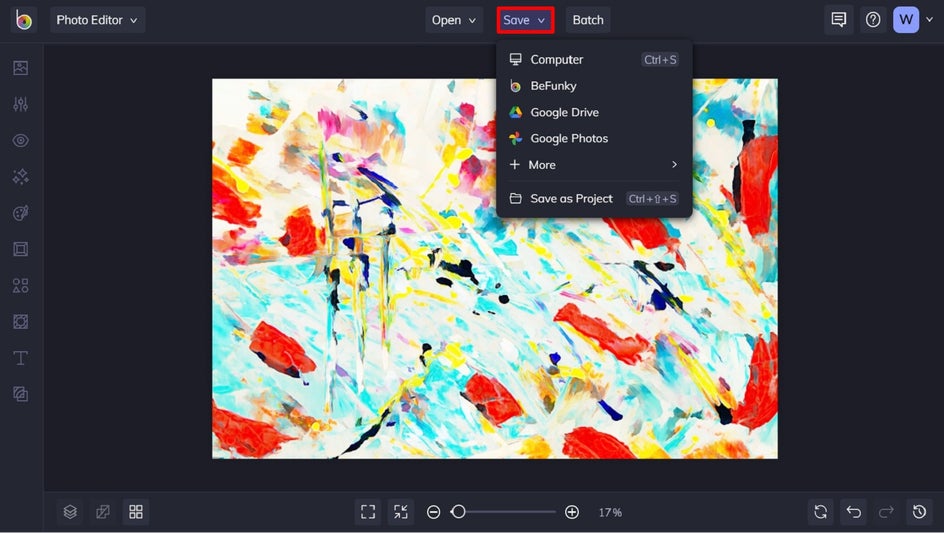Click the zoom slider handle
Viewport: 944px width, 533px height.
(x=459, y=512)
